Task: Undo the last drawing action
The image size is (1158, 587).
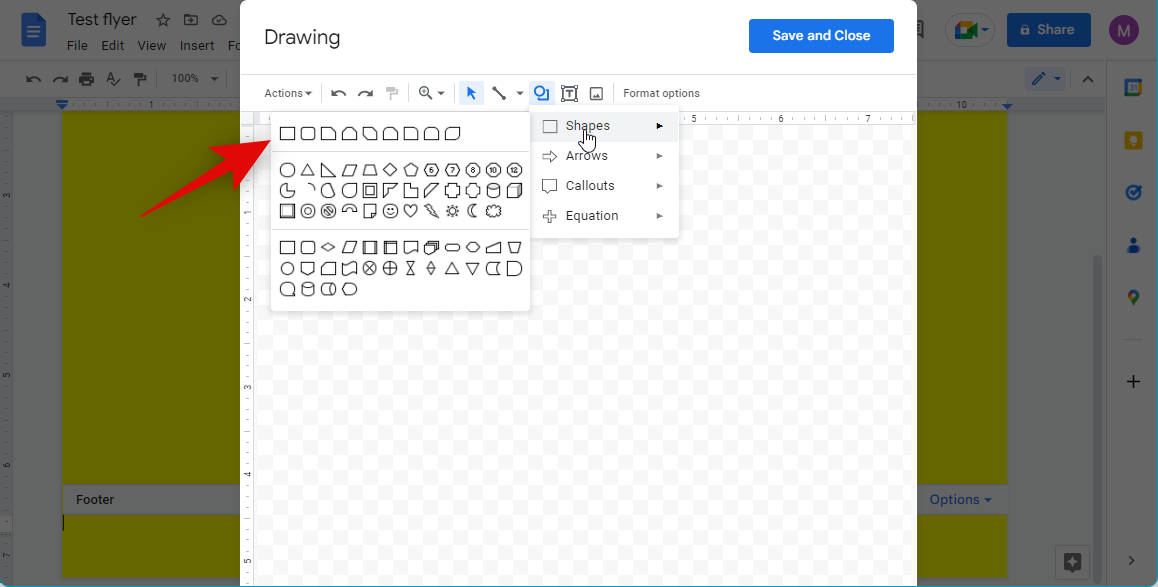Action: [339, 93]
